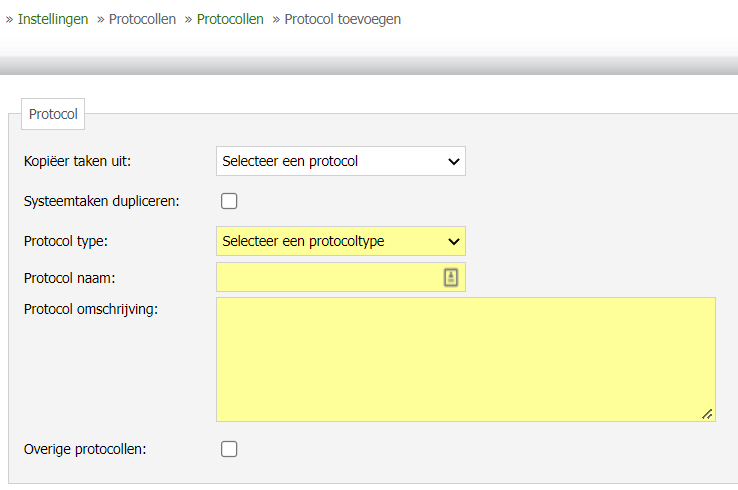Open the gray Protocollen breadcrumb link
Viewport: 738px width, 490px height.
coord(142,19)
